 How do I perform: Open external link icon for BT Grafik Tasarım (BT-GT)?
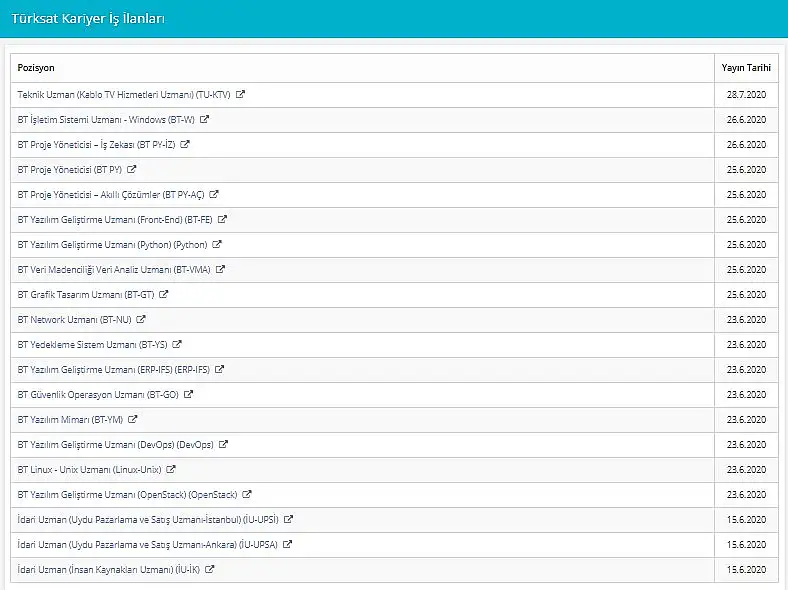click(x=164, y=294)
